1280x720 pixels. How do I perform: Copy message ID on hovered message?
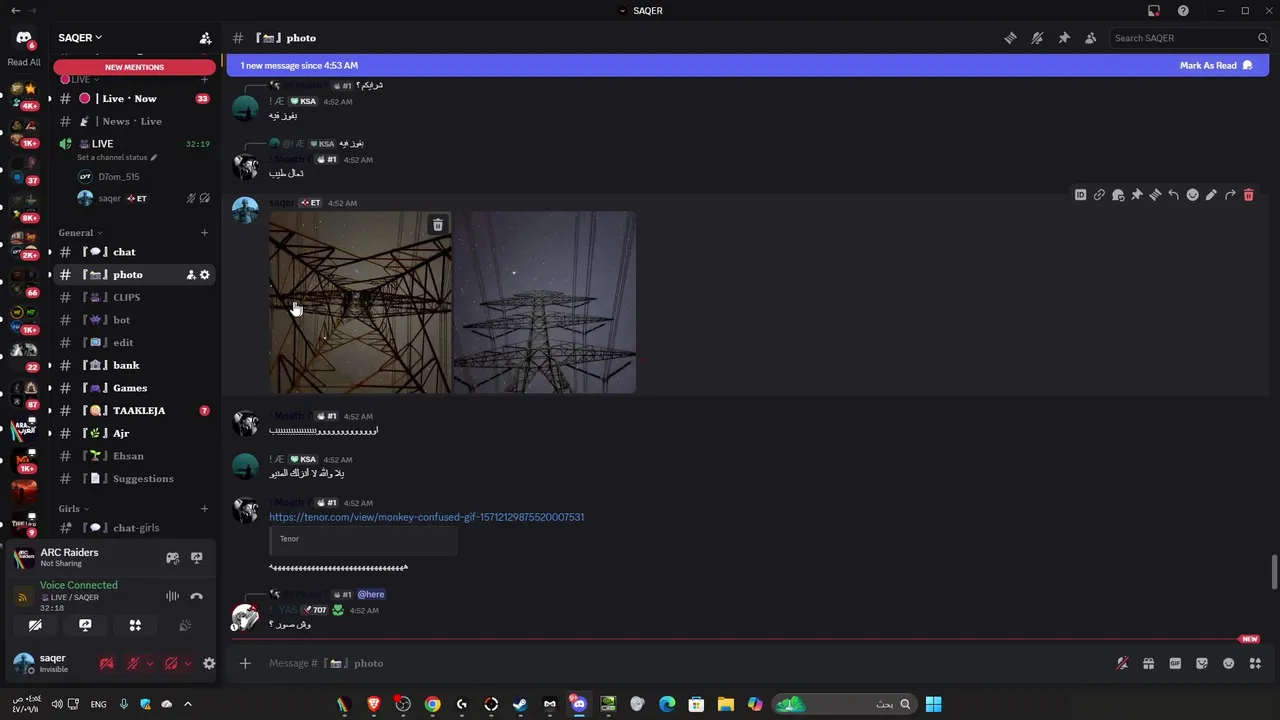(x=1080, y=195)
